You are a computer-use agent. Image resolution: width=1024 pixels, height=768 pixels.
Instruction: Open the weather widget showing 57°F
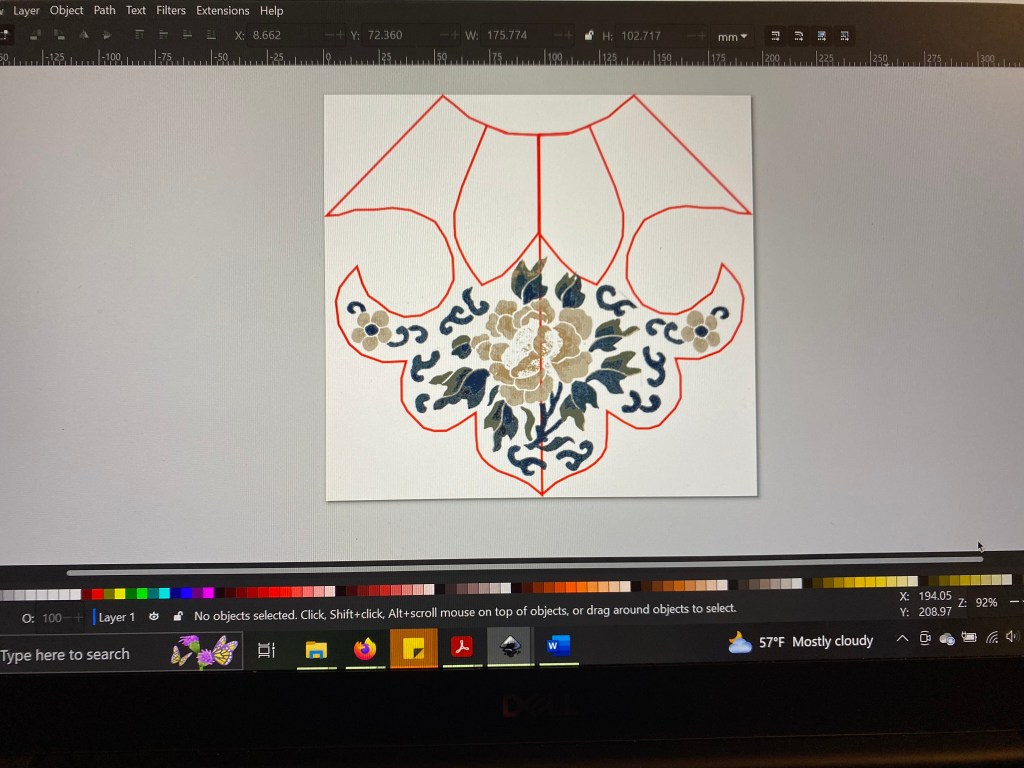click(800, 642)
